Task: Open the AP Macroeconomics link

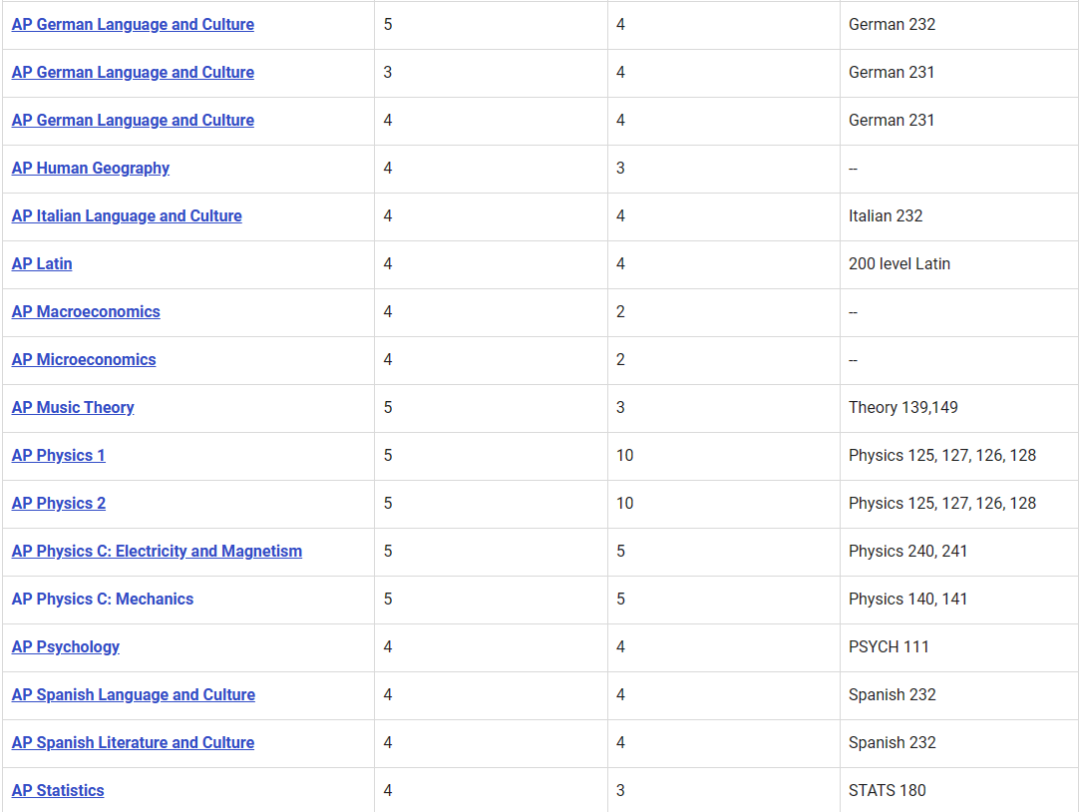Action: click(x=86, y=312)
